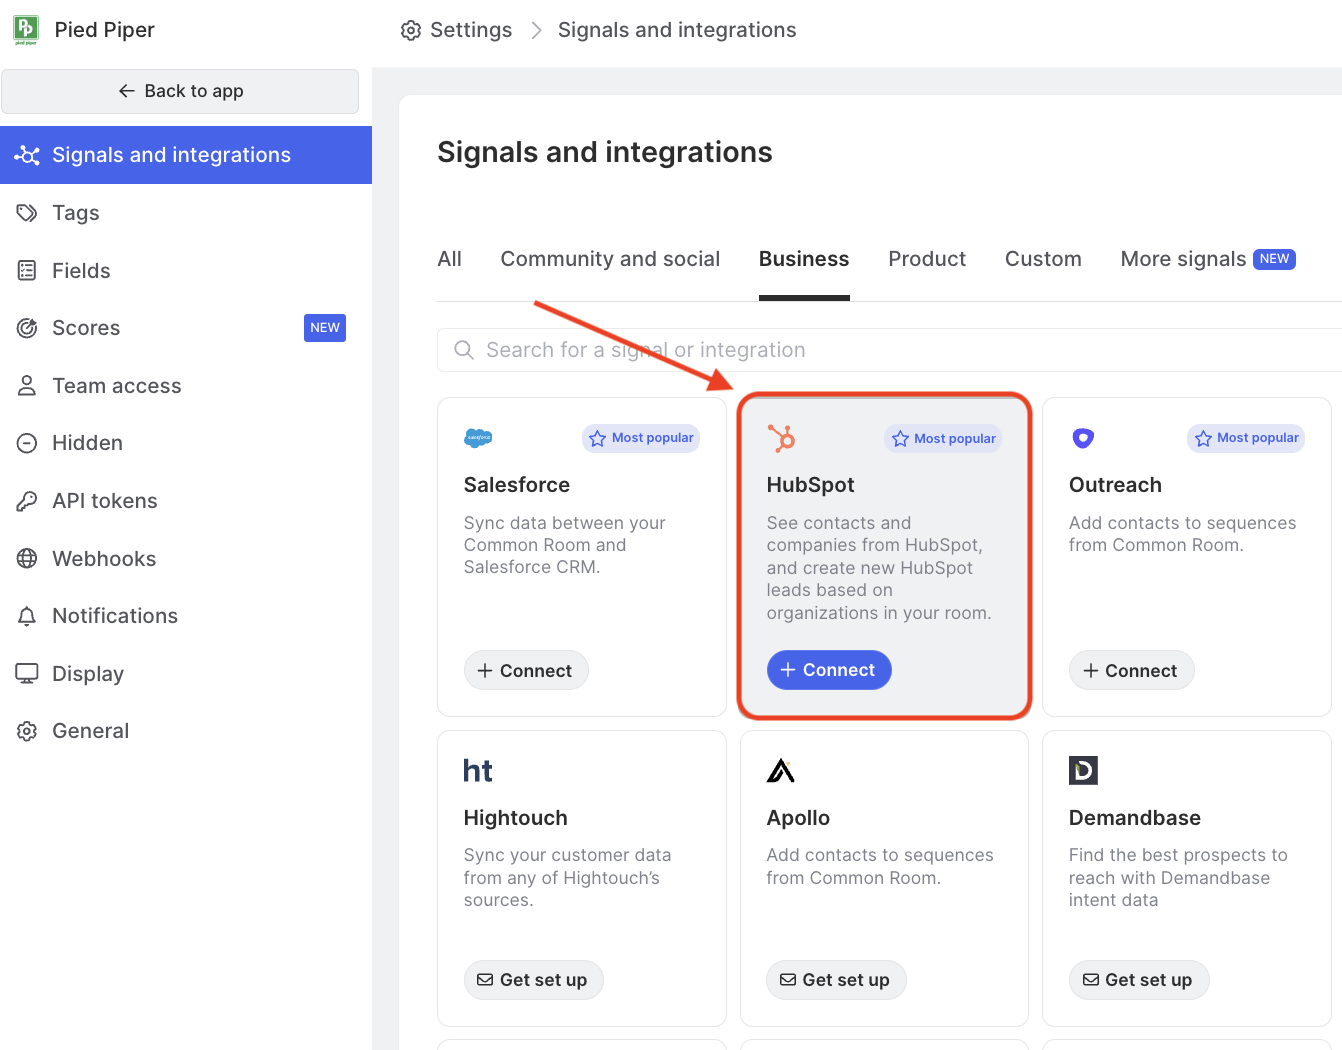Open the Custom tab
This screenshot has height=1050, width=1342.
[x=1043, y=259]
